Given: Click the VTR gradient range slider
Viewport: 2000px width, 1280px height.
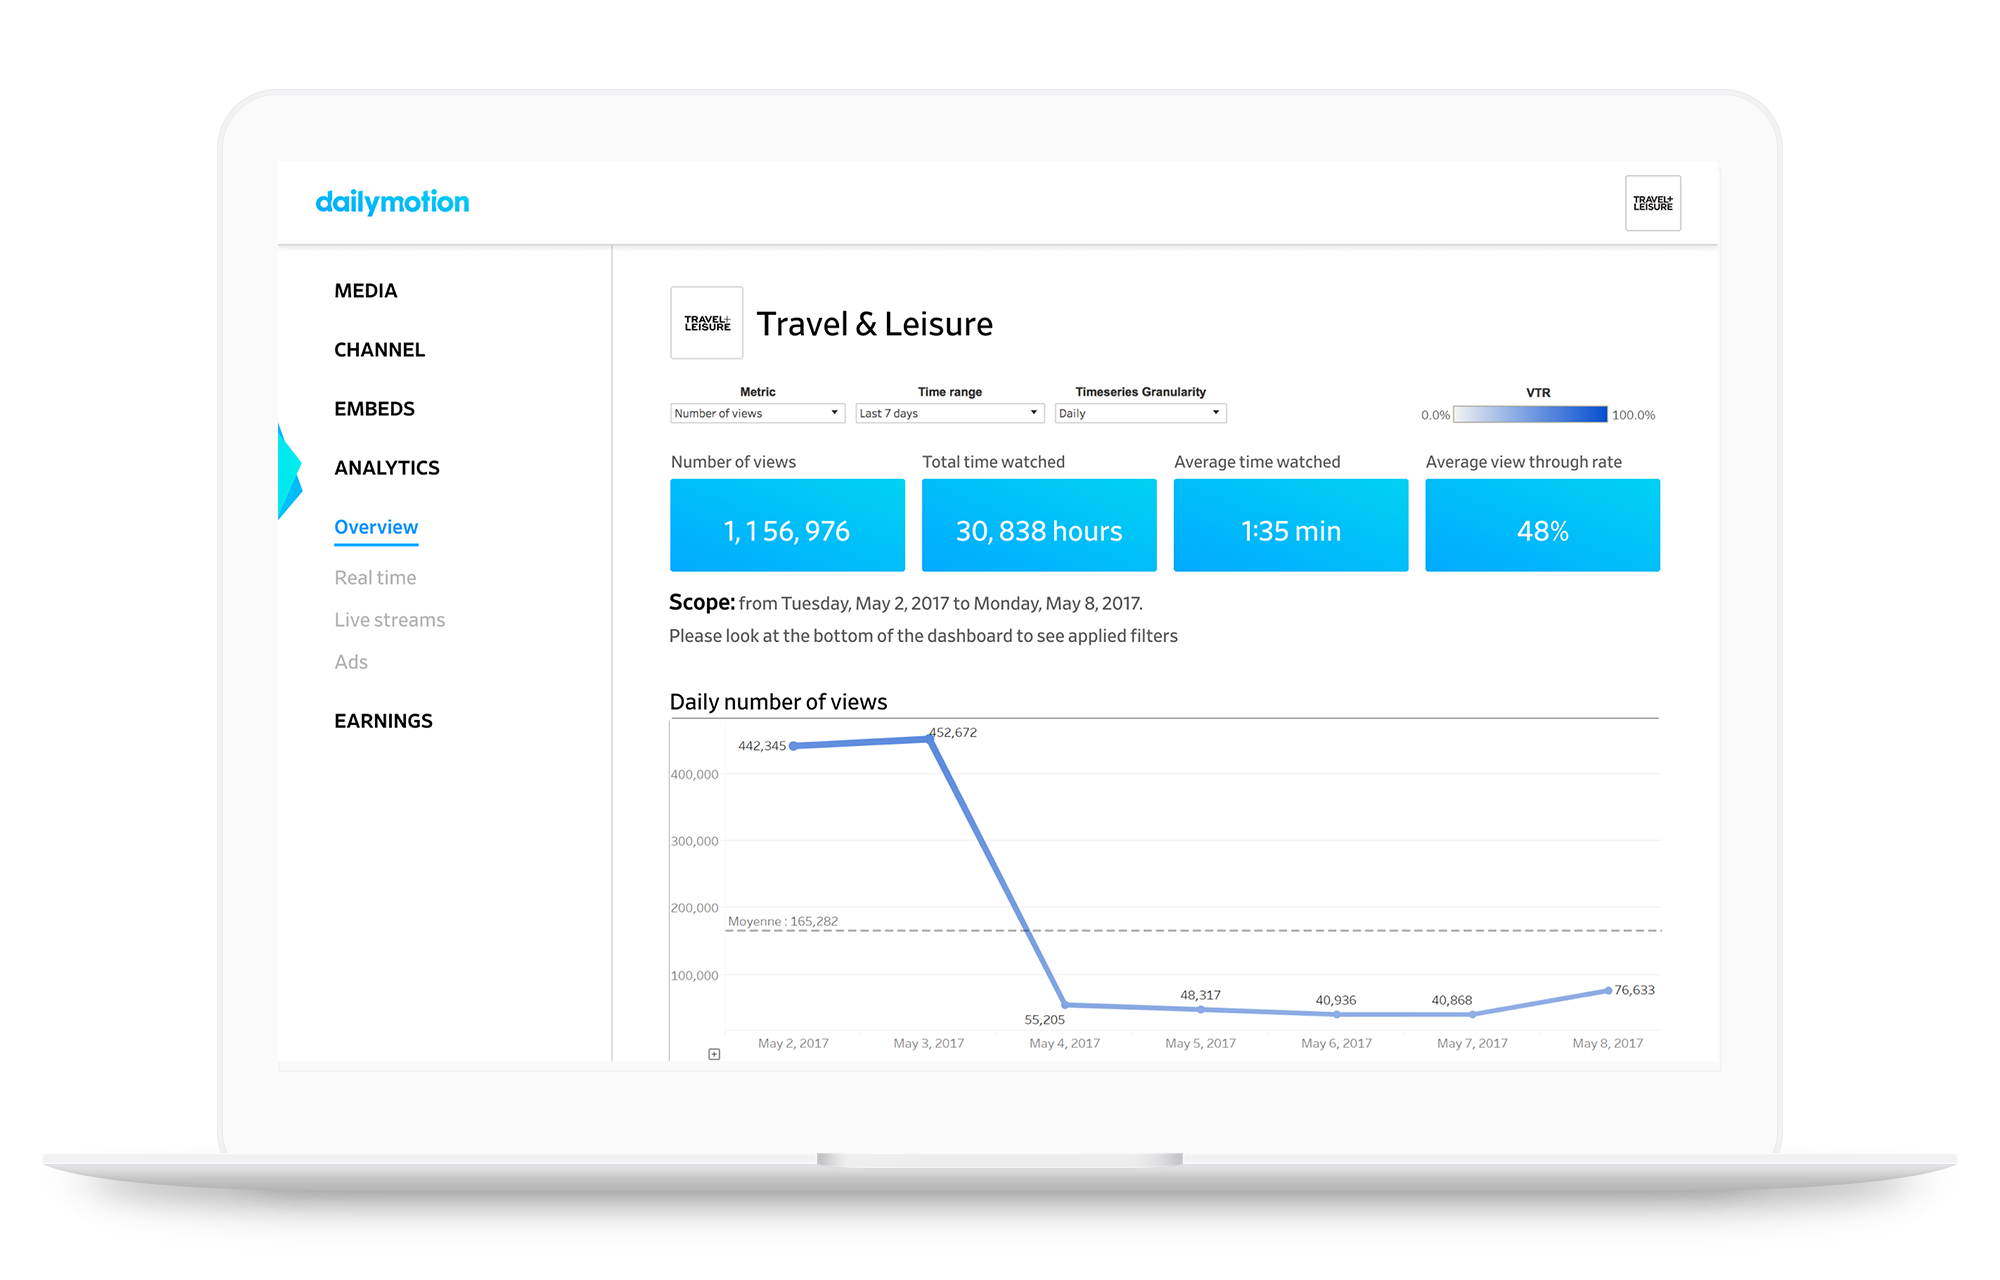Looking at the screenshot, I should click(1530, 415).
